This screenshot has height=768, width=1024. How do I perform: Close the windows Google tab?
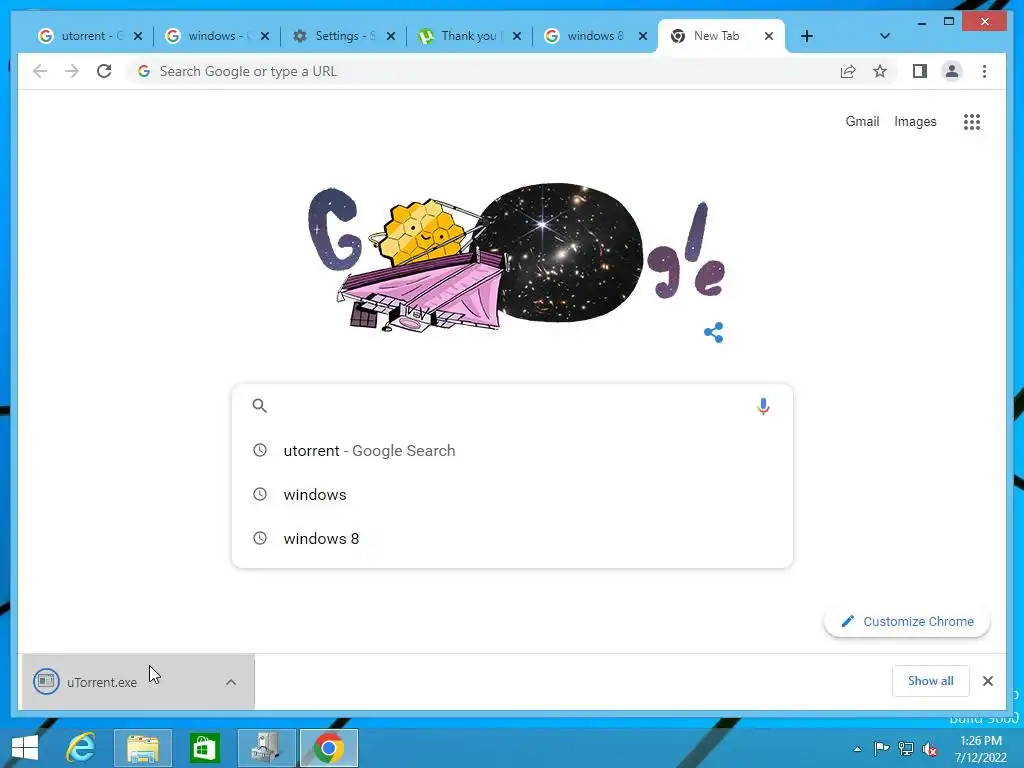264,36
